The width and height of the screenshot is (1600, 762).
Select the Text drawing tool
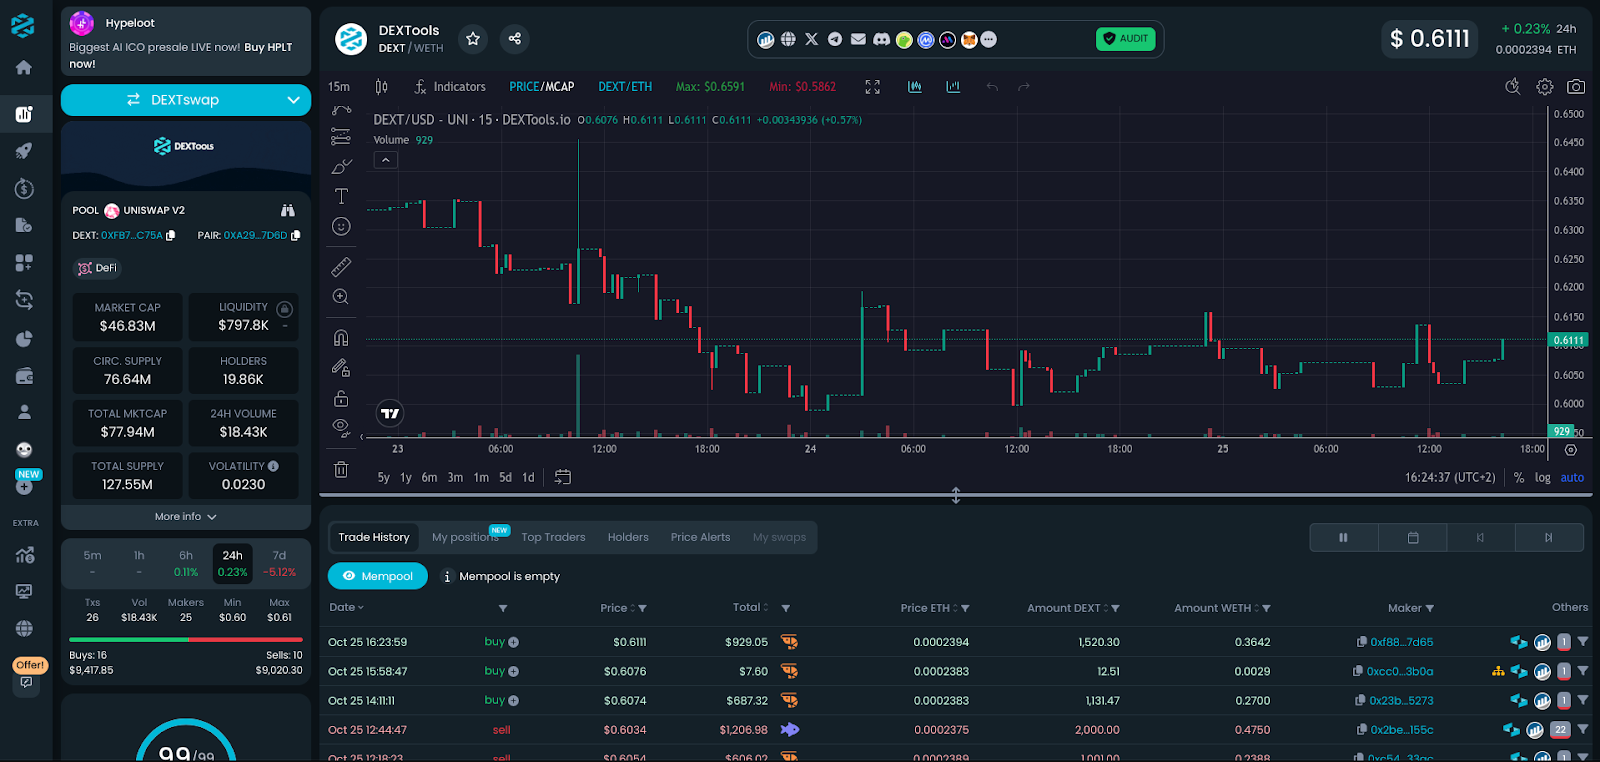pyautogui.click(x=341, y=196)
